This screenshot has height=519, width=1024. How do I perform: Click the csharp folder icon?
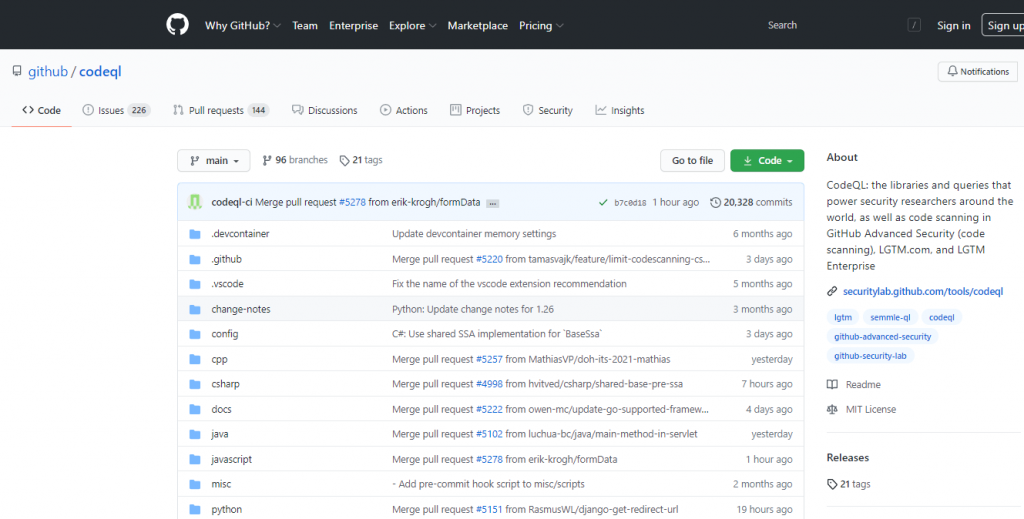pyautogui.click(x=195, y=385)
